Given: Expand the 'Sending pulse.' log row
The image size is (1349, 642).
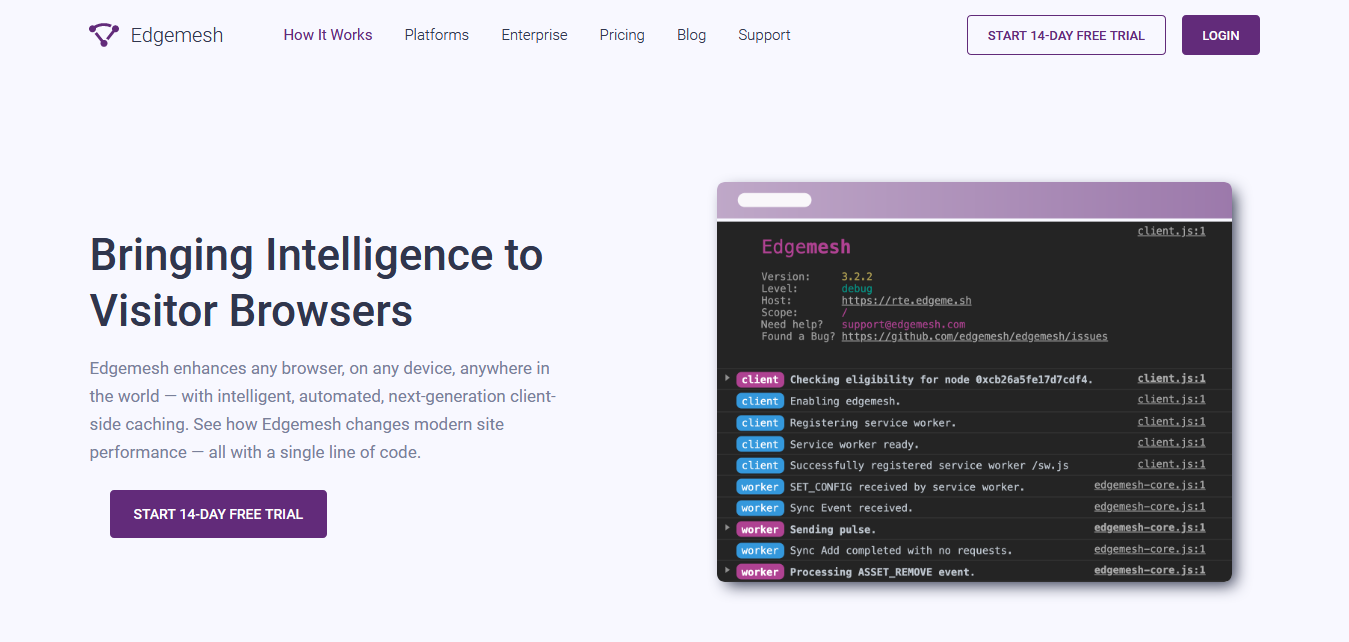Looking at the screenshot, I should (727, 528).
